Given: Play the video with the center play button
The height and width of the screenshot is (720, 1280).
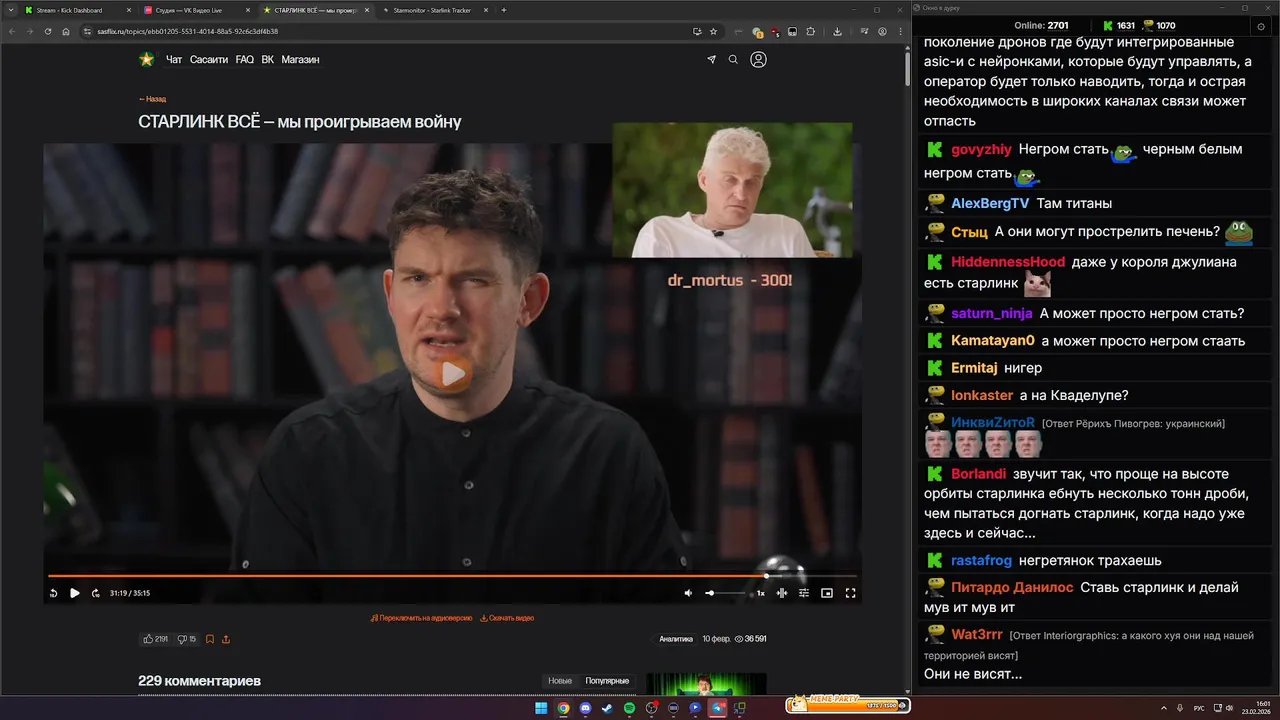Looking at the screenshot, I should 453,374.
